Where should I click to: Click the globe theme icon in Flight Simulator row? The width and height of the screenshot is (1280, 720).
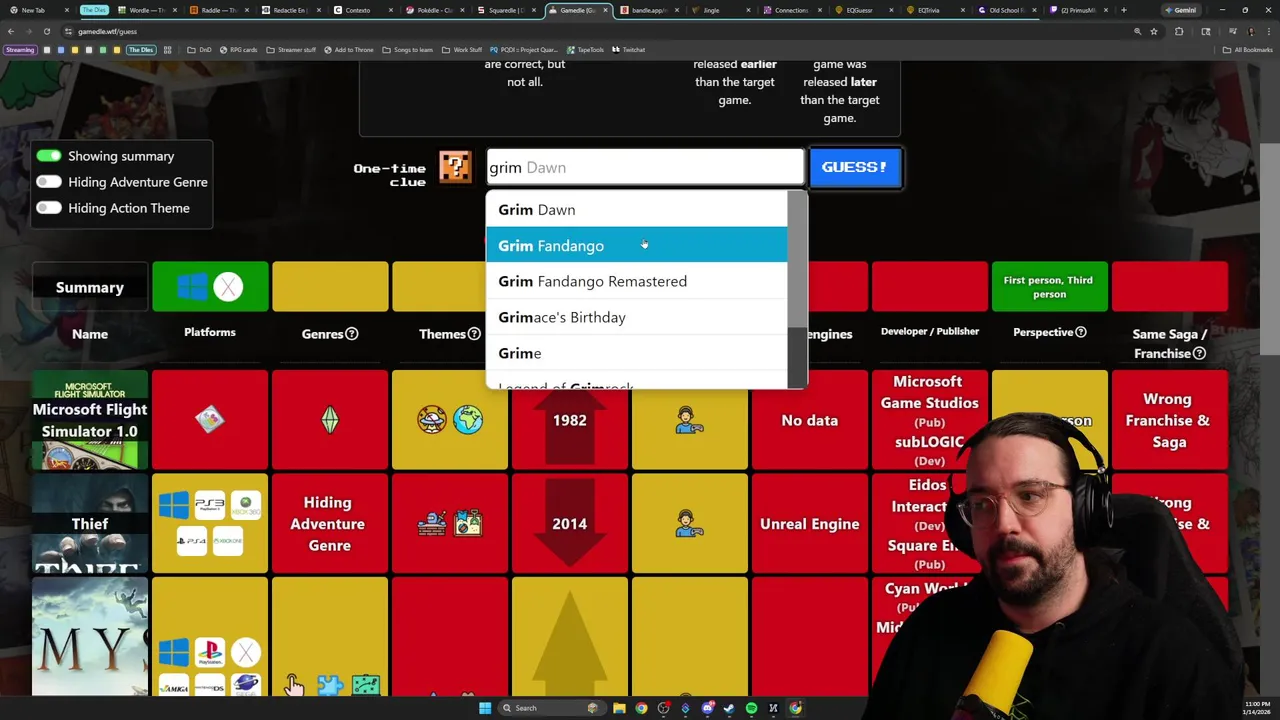467,420
